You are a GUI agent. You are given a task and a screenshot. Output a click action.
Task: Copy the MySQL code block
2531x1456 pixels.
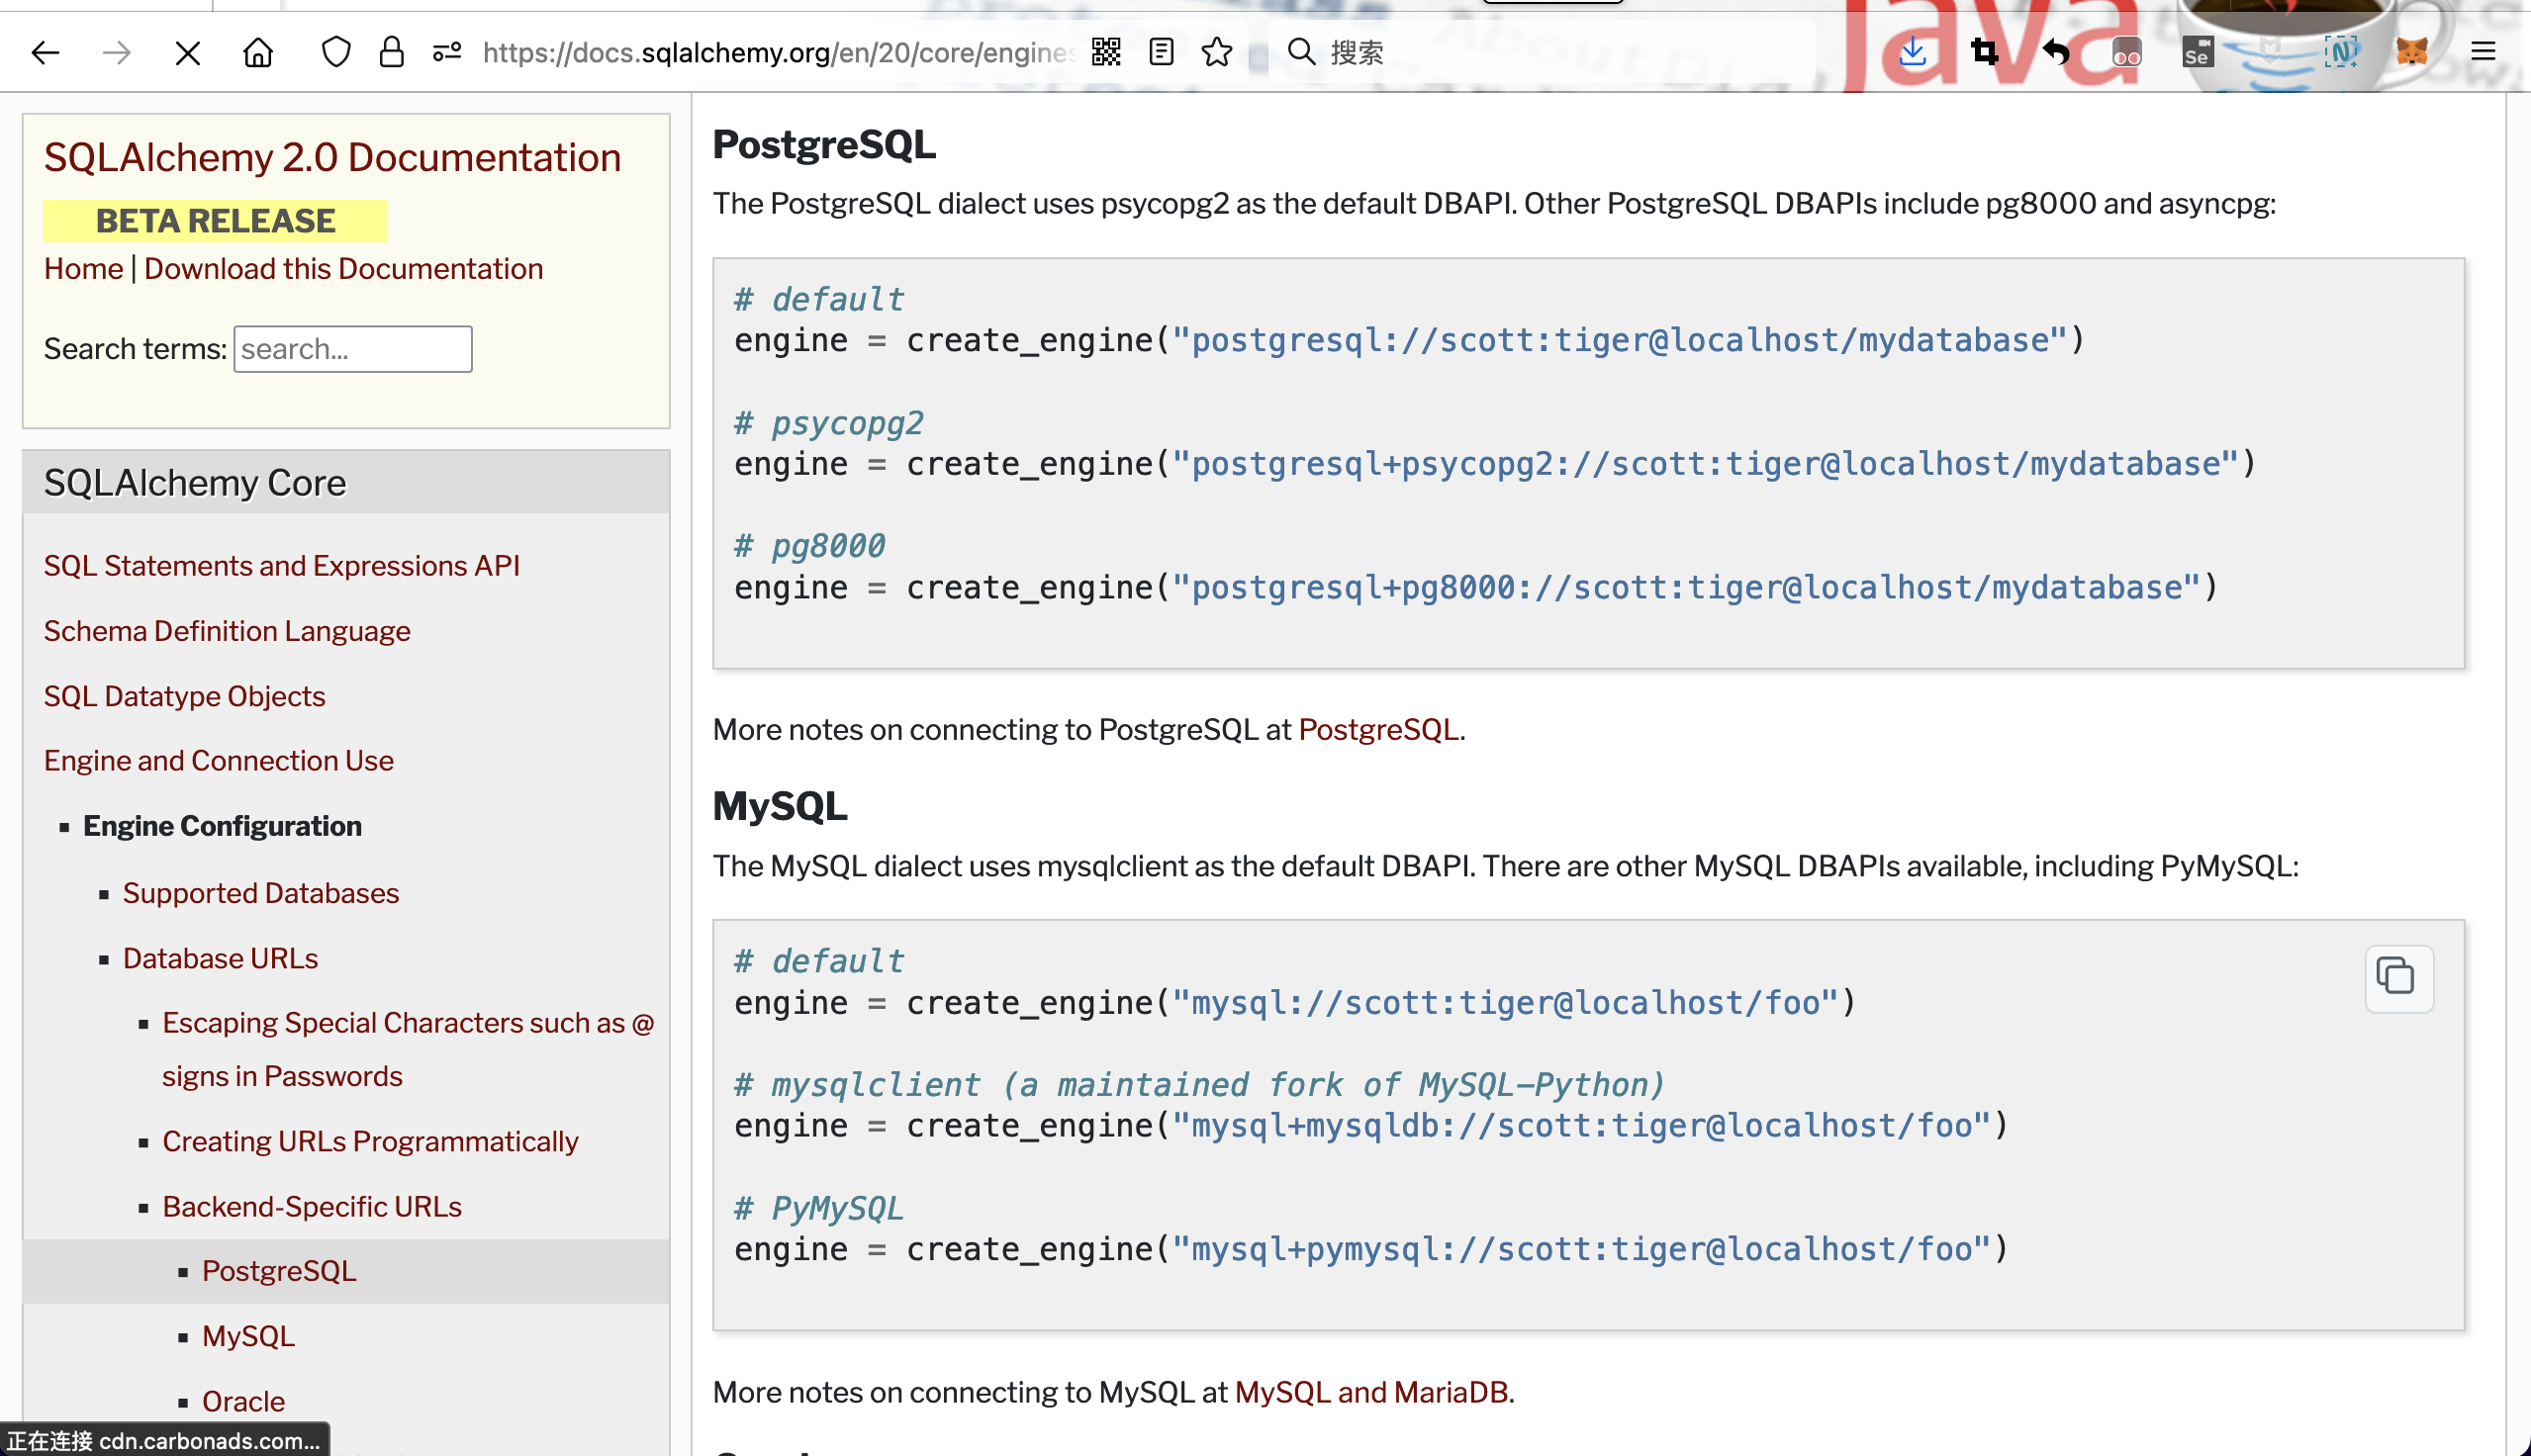pyautogui.click(x=2398, y=977)
